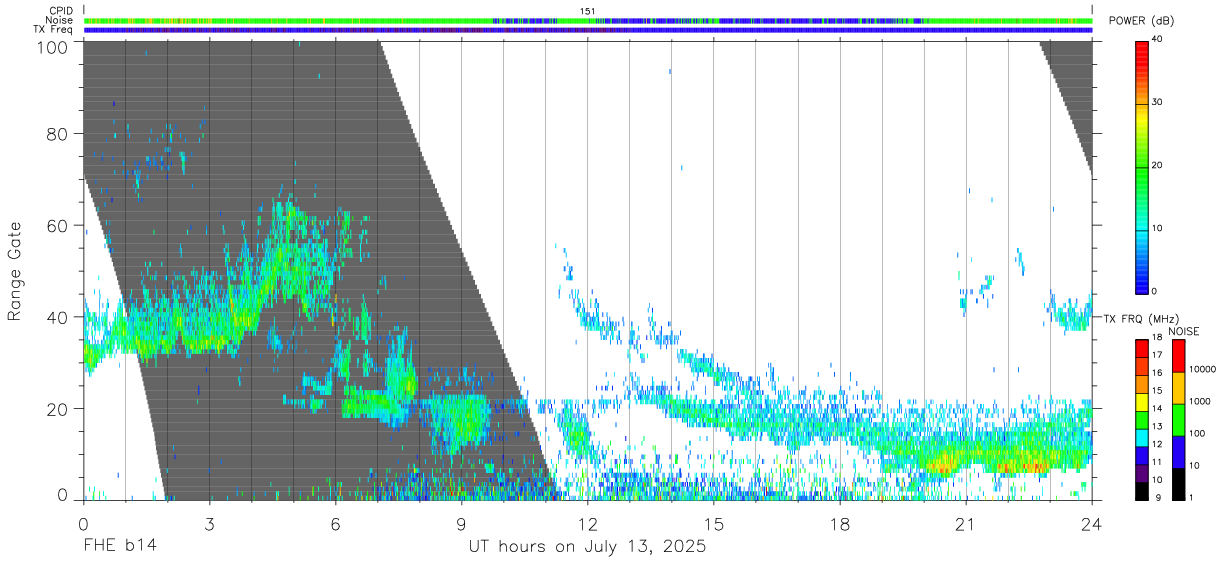The image size is (1228, 567).
Task: Click the yellow 14-15 MHz TX FRQ swatch
Action: point(1142,401)
